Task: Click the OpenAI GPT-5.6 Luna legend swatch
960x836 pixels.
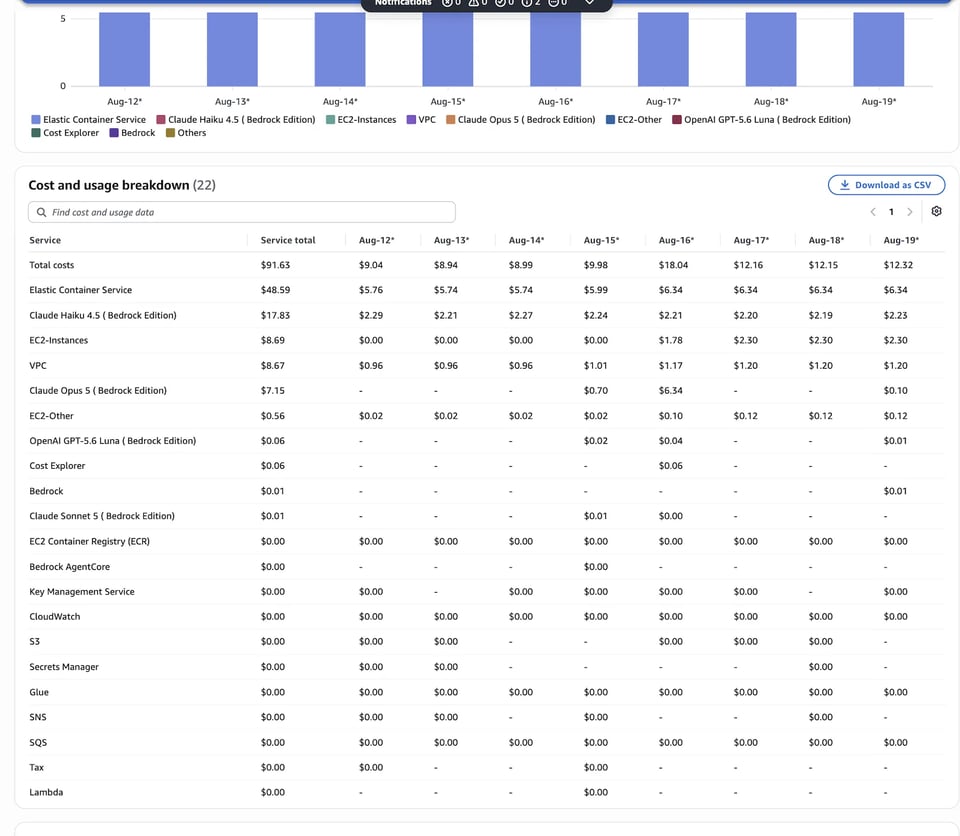Action: click(x=677, y=119)
